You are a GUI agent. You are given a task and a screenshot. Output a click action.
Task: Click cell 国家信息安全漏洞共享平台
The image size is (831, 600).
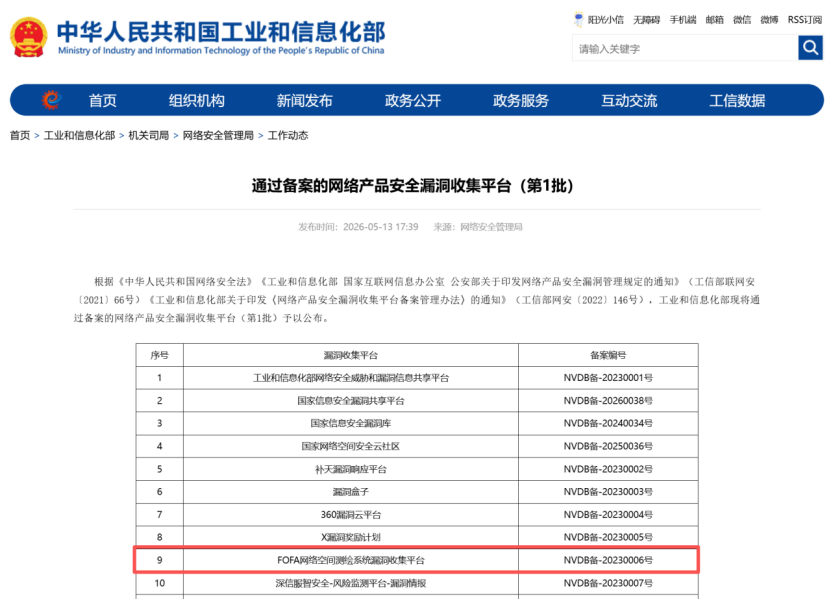pos(351,401)
